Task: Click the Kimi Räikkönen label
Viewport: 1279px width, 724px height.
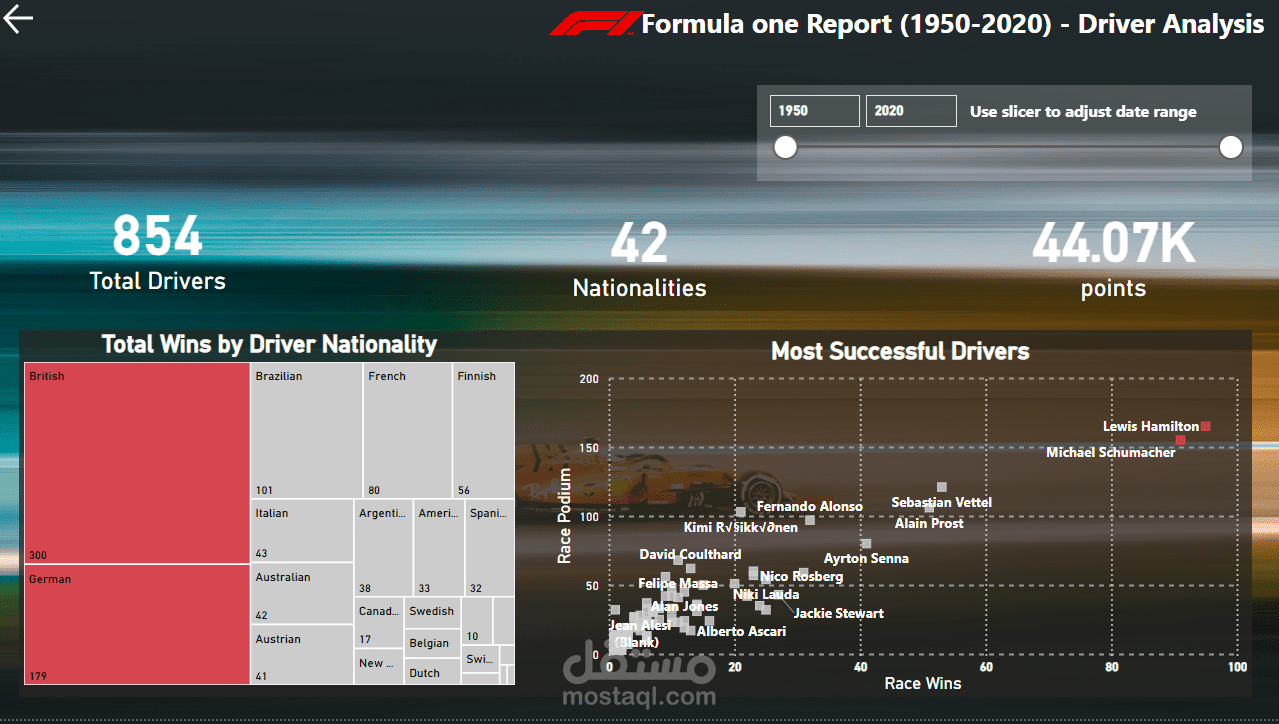Action: pyautogui.click(x=741, y=527)
